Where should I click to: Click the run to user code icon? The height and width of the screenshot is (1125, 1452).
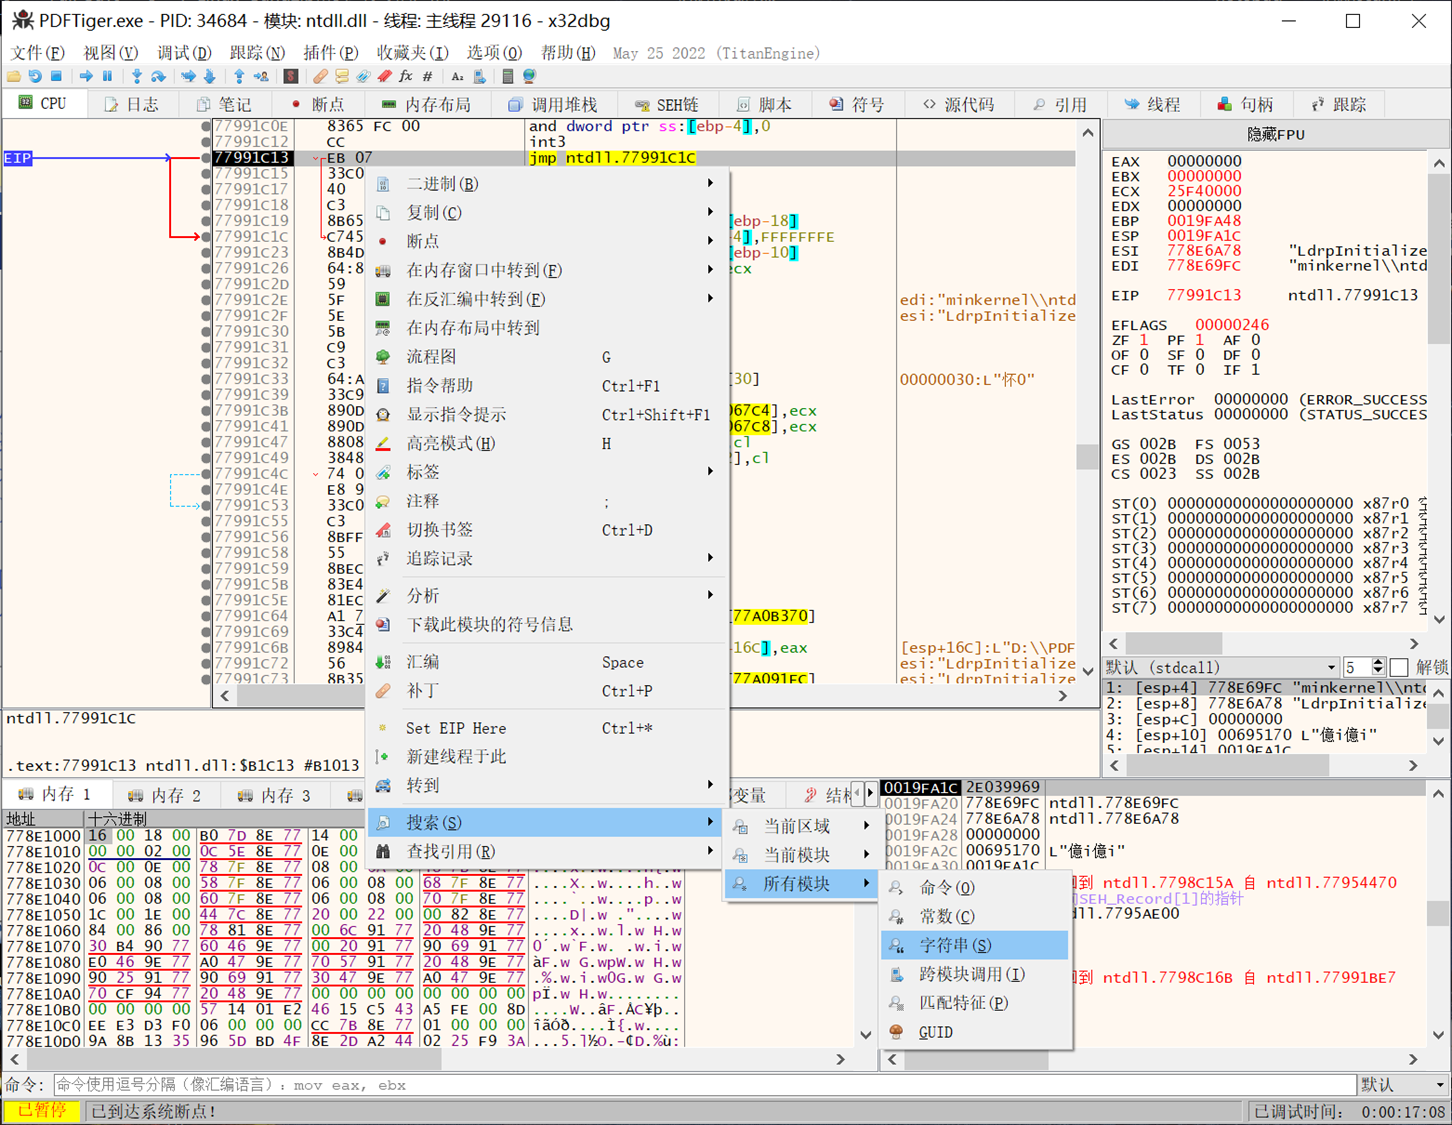pos(261,77)
